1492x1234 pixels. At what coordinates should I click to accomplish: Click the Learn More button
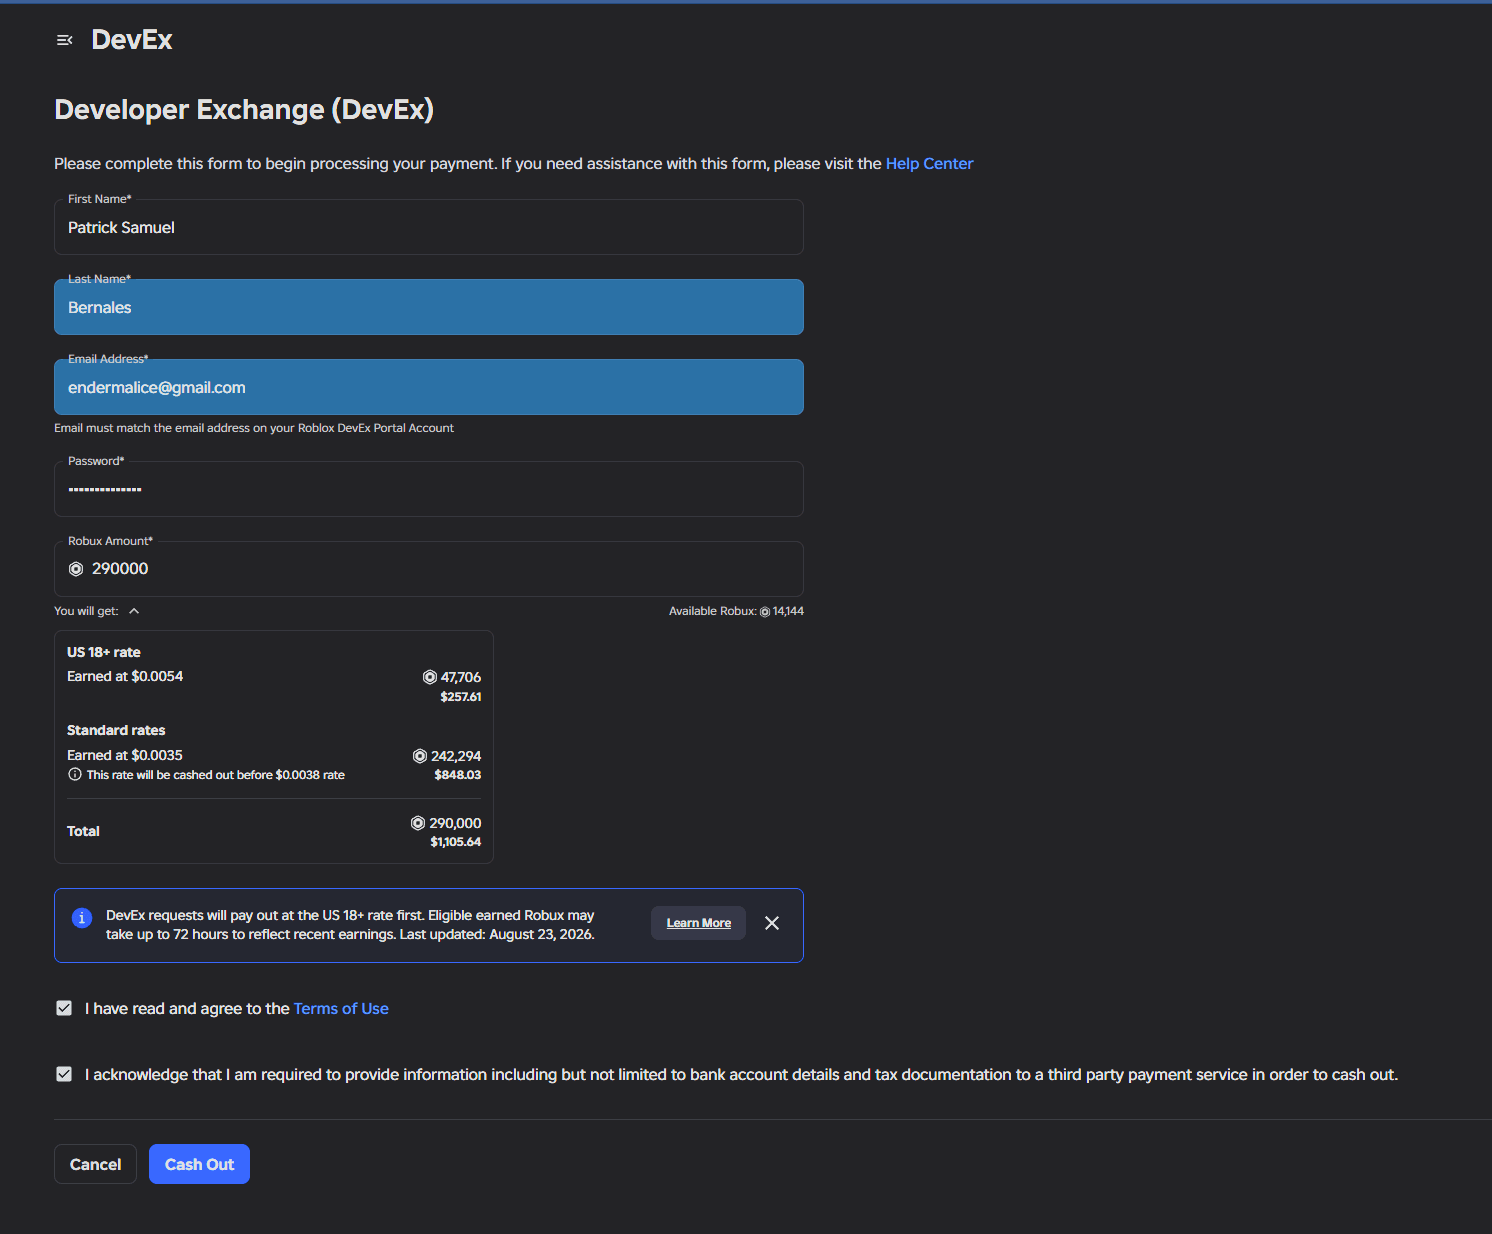699,923
